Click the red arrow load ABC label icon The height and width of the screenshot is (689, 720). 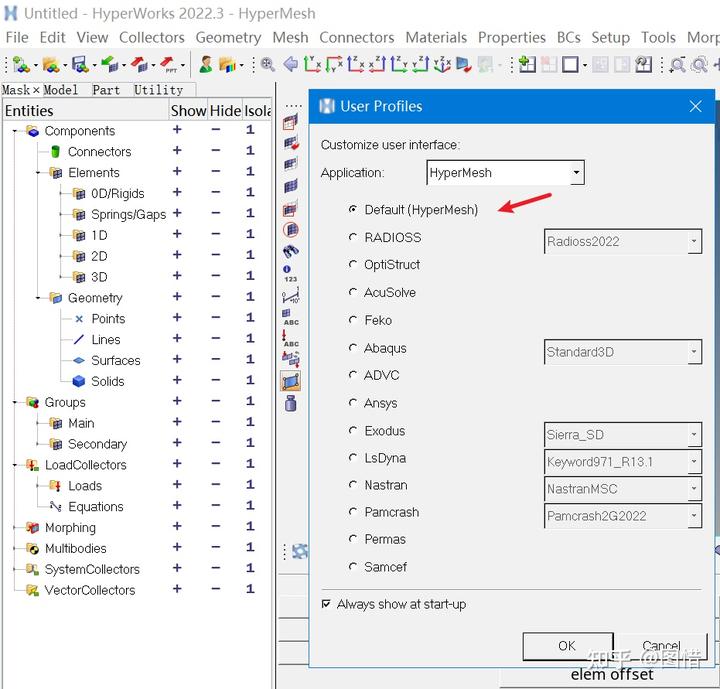click(290, 339)
